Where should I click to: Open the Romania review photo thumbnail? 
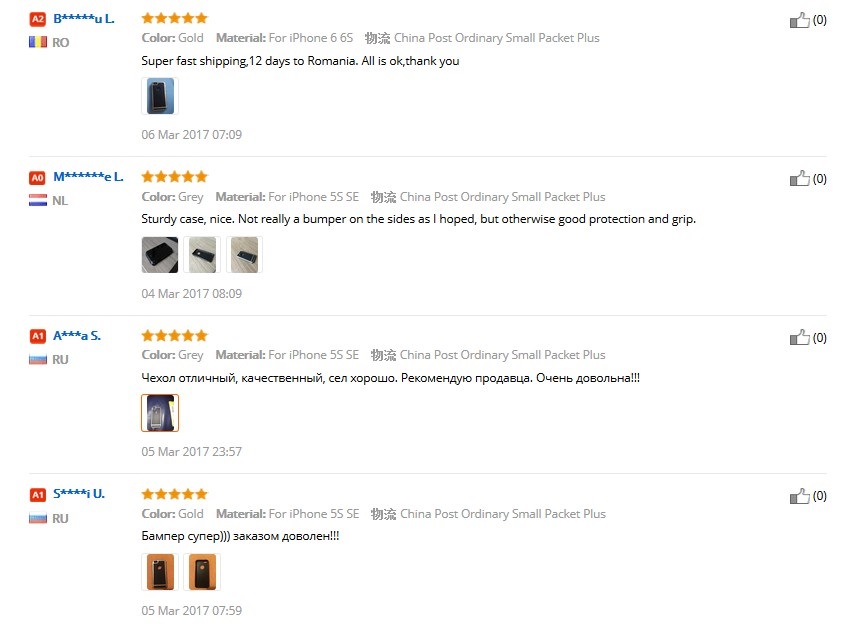click(x=160, y=96)
